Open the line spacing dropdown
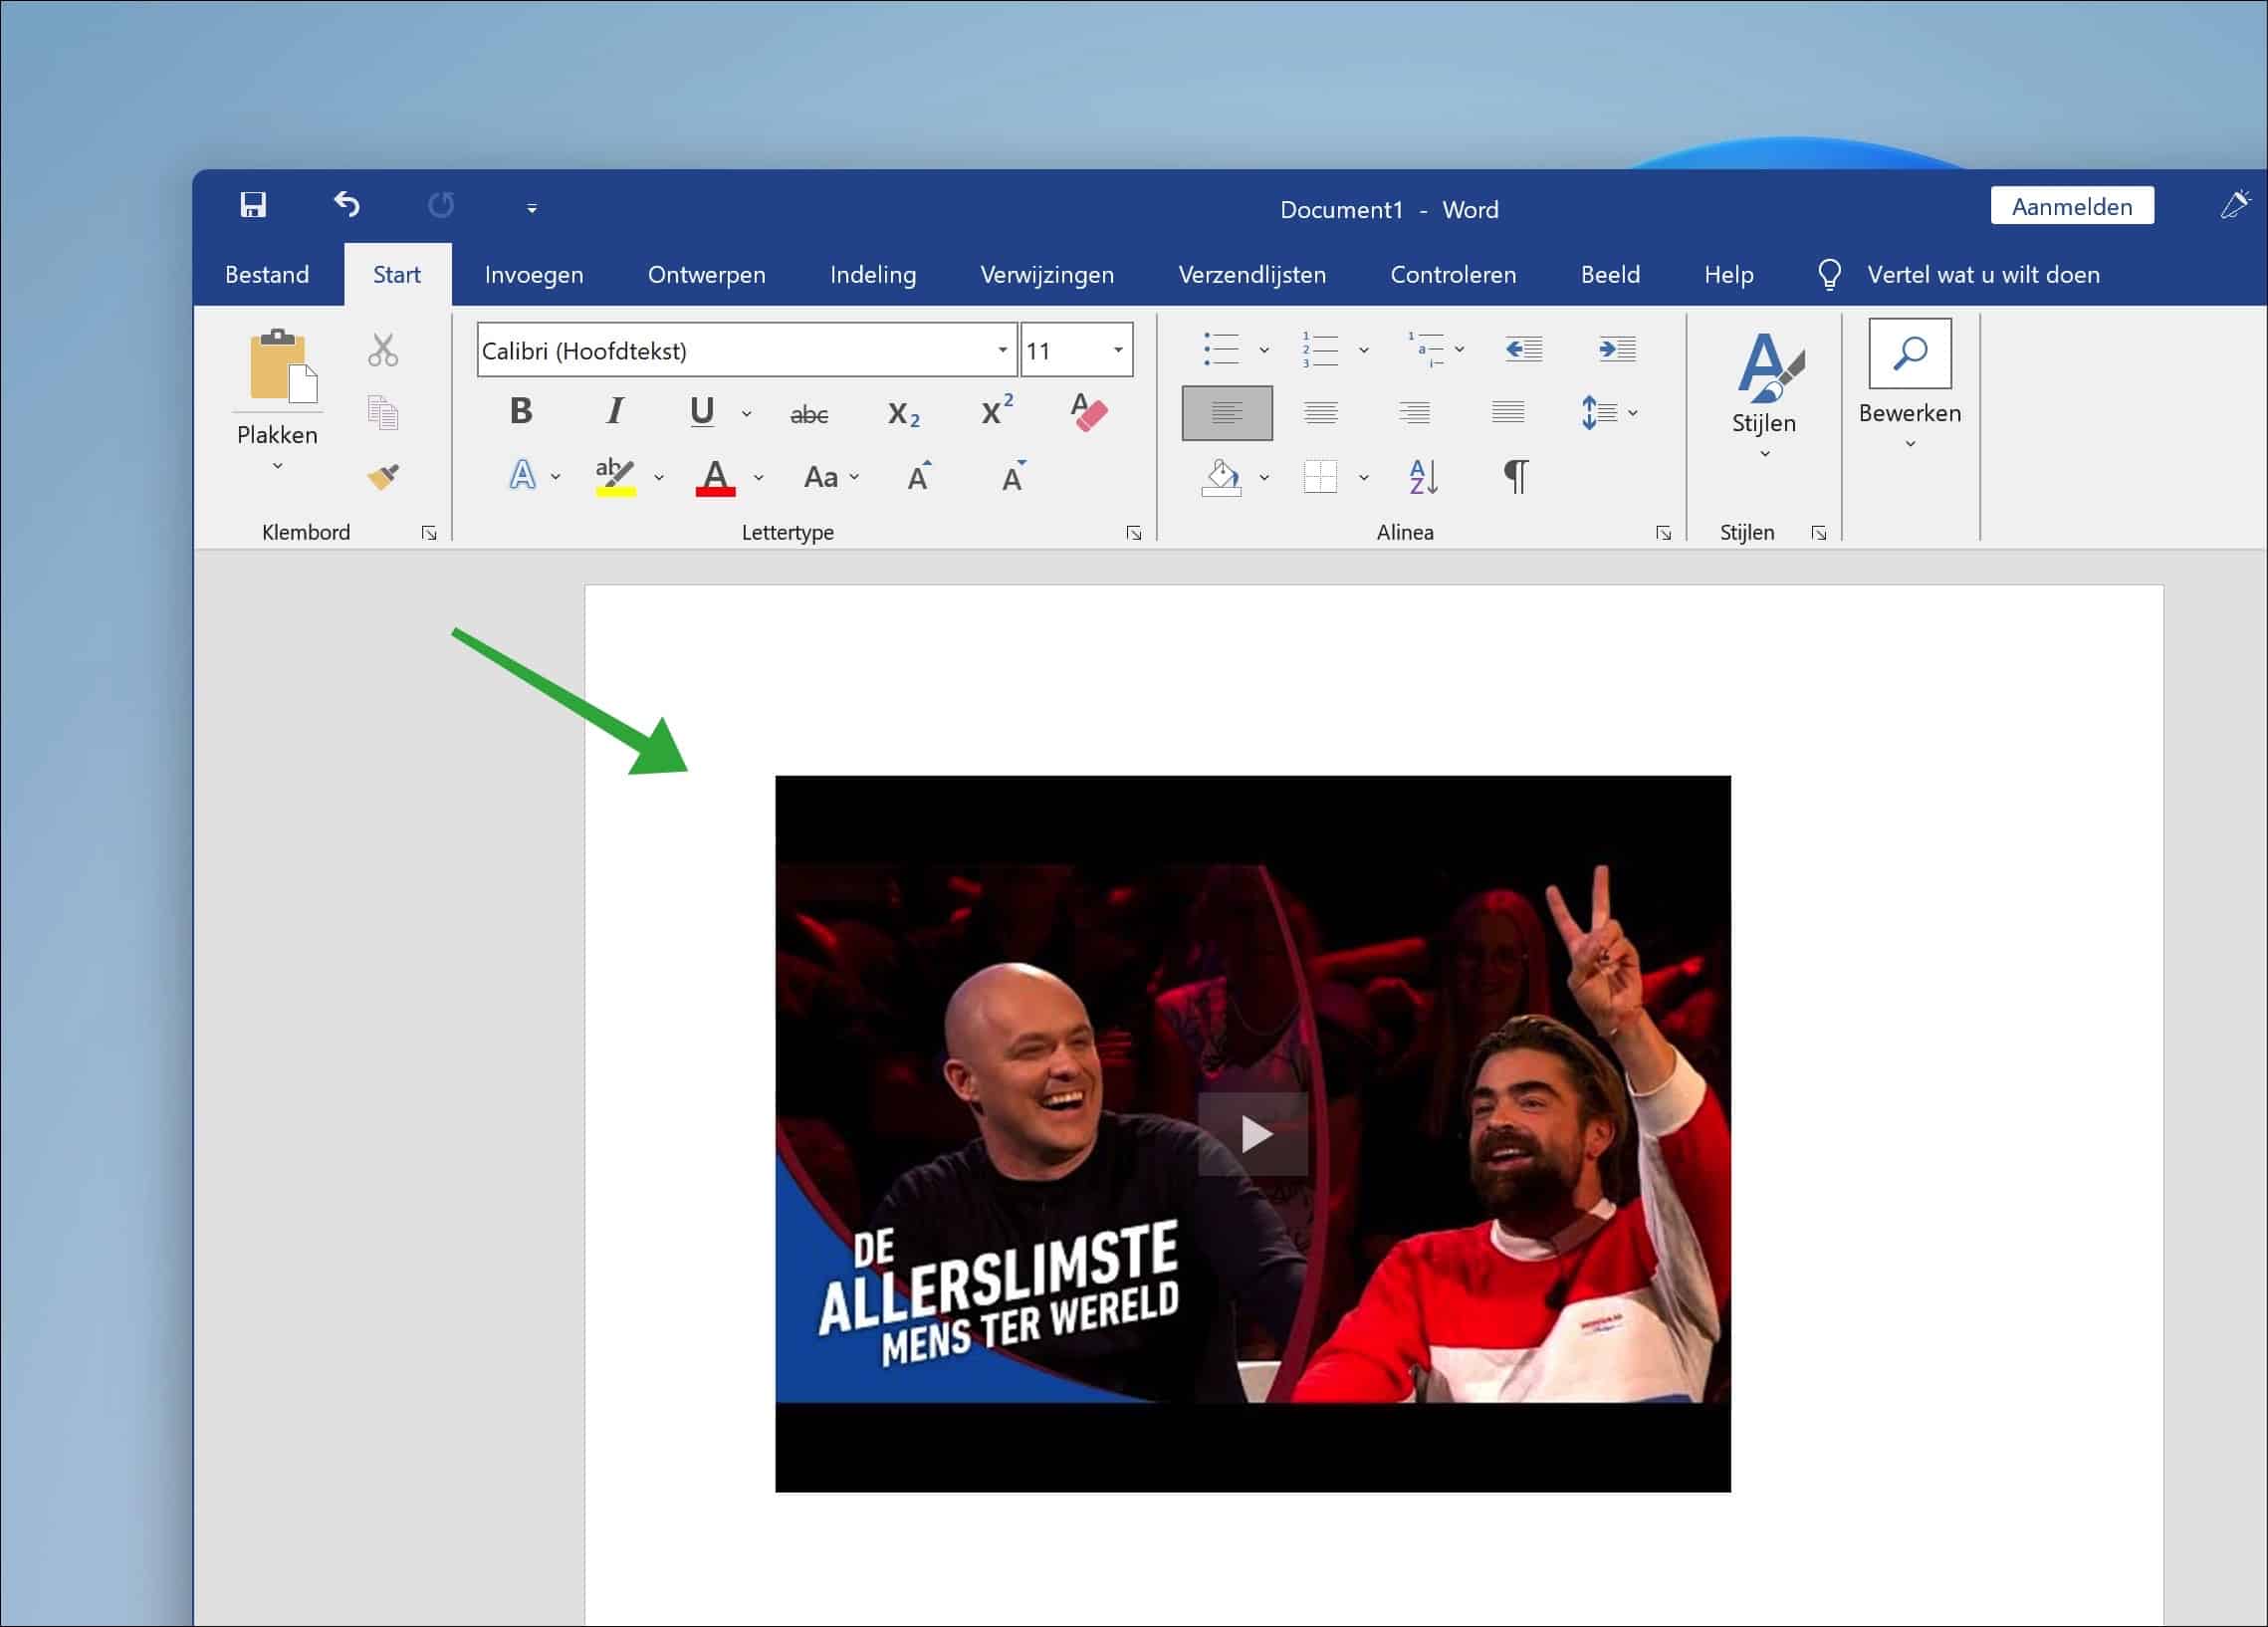Image resolution: width=2268 pixels, height=1627 pixels. click(1633, 411)
